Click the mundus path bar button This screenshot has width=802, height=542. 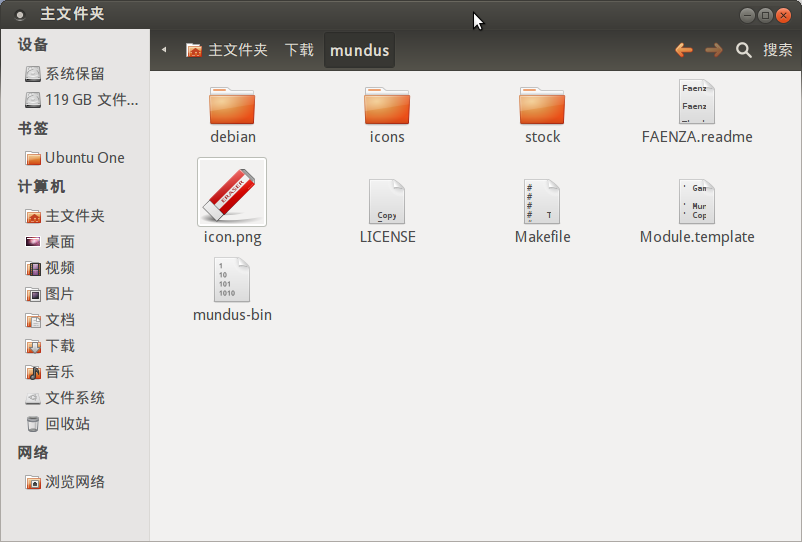(360, 50)
